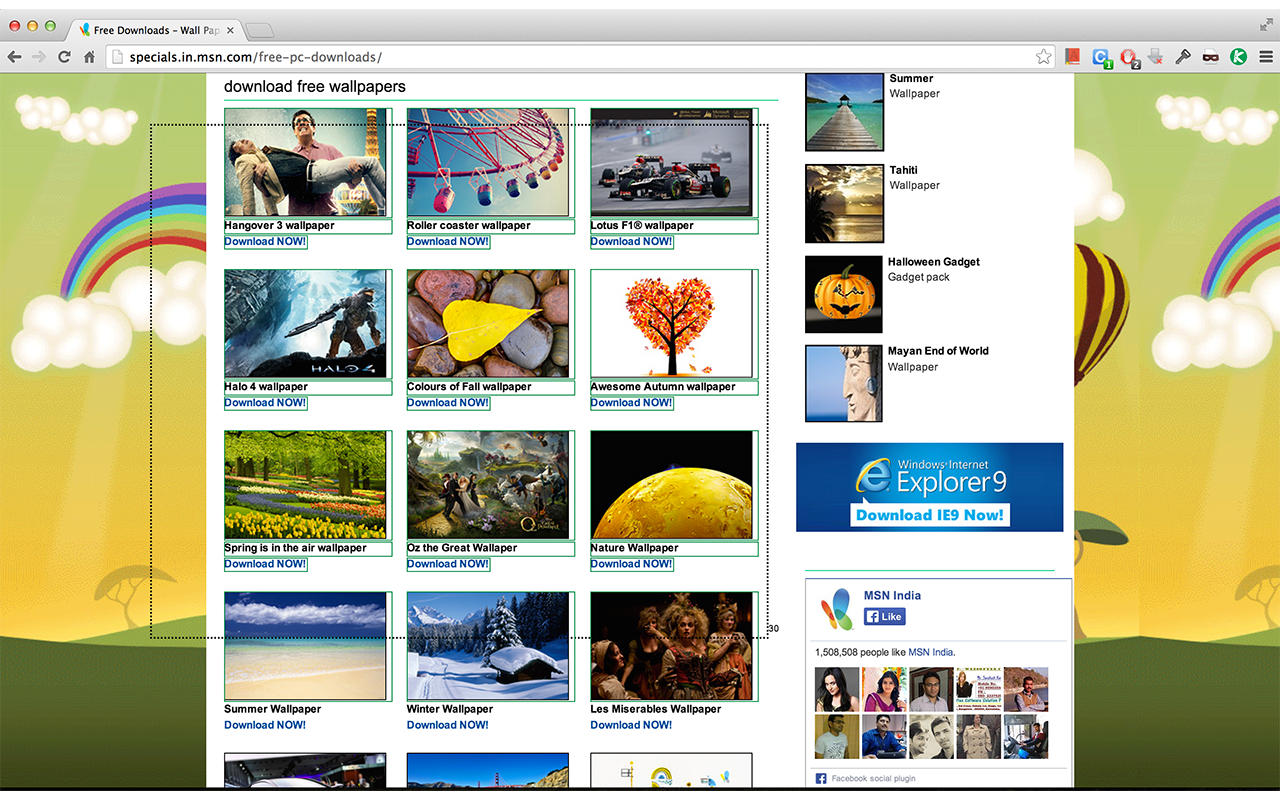Click the Halo 4 wallpaper title text
The width and height of the screenshot is (1280, 800).
(266, 387)
